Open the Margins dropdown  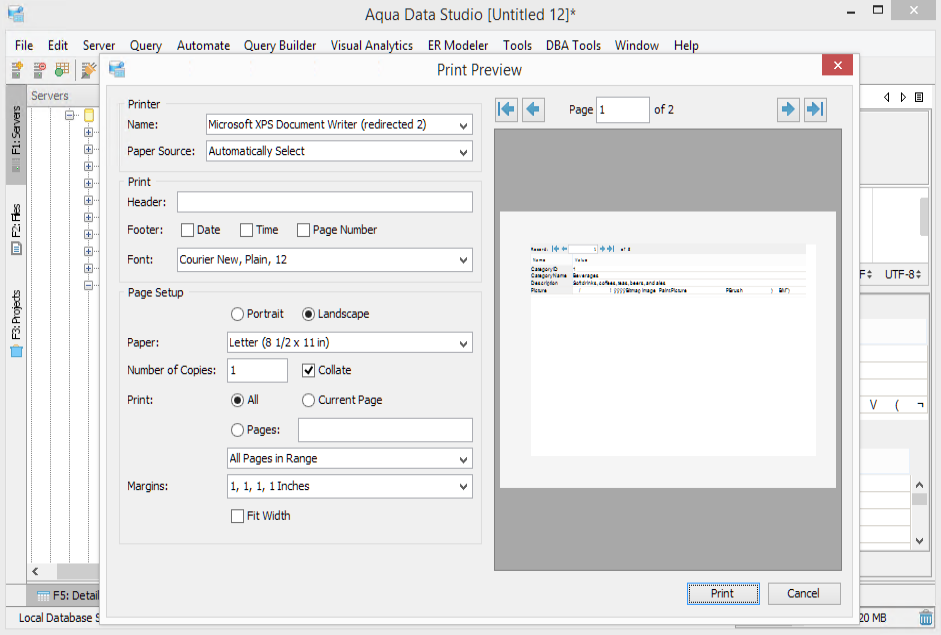click(x=350, y=486)
